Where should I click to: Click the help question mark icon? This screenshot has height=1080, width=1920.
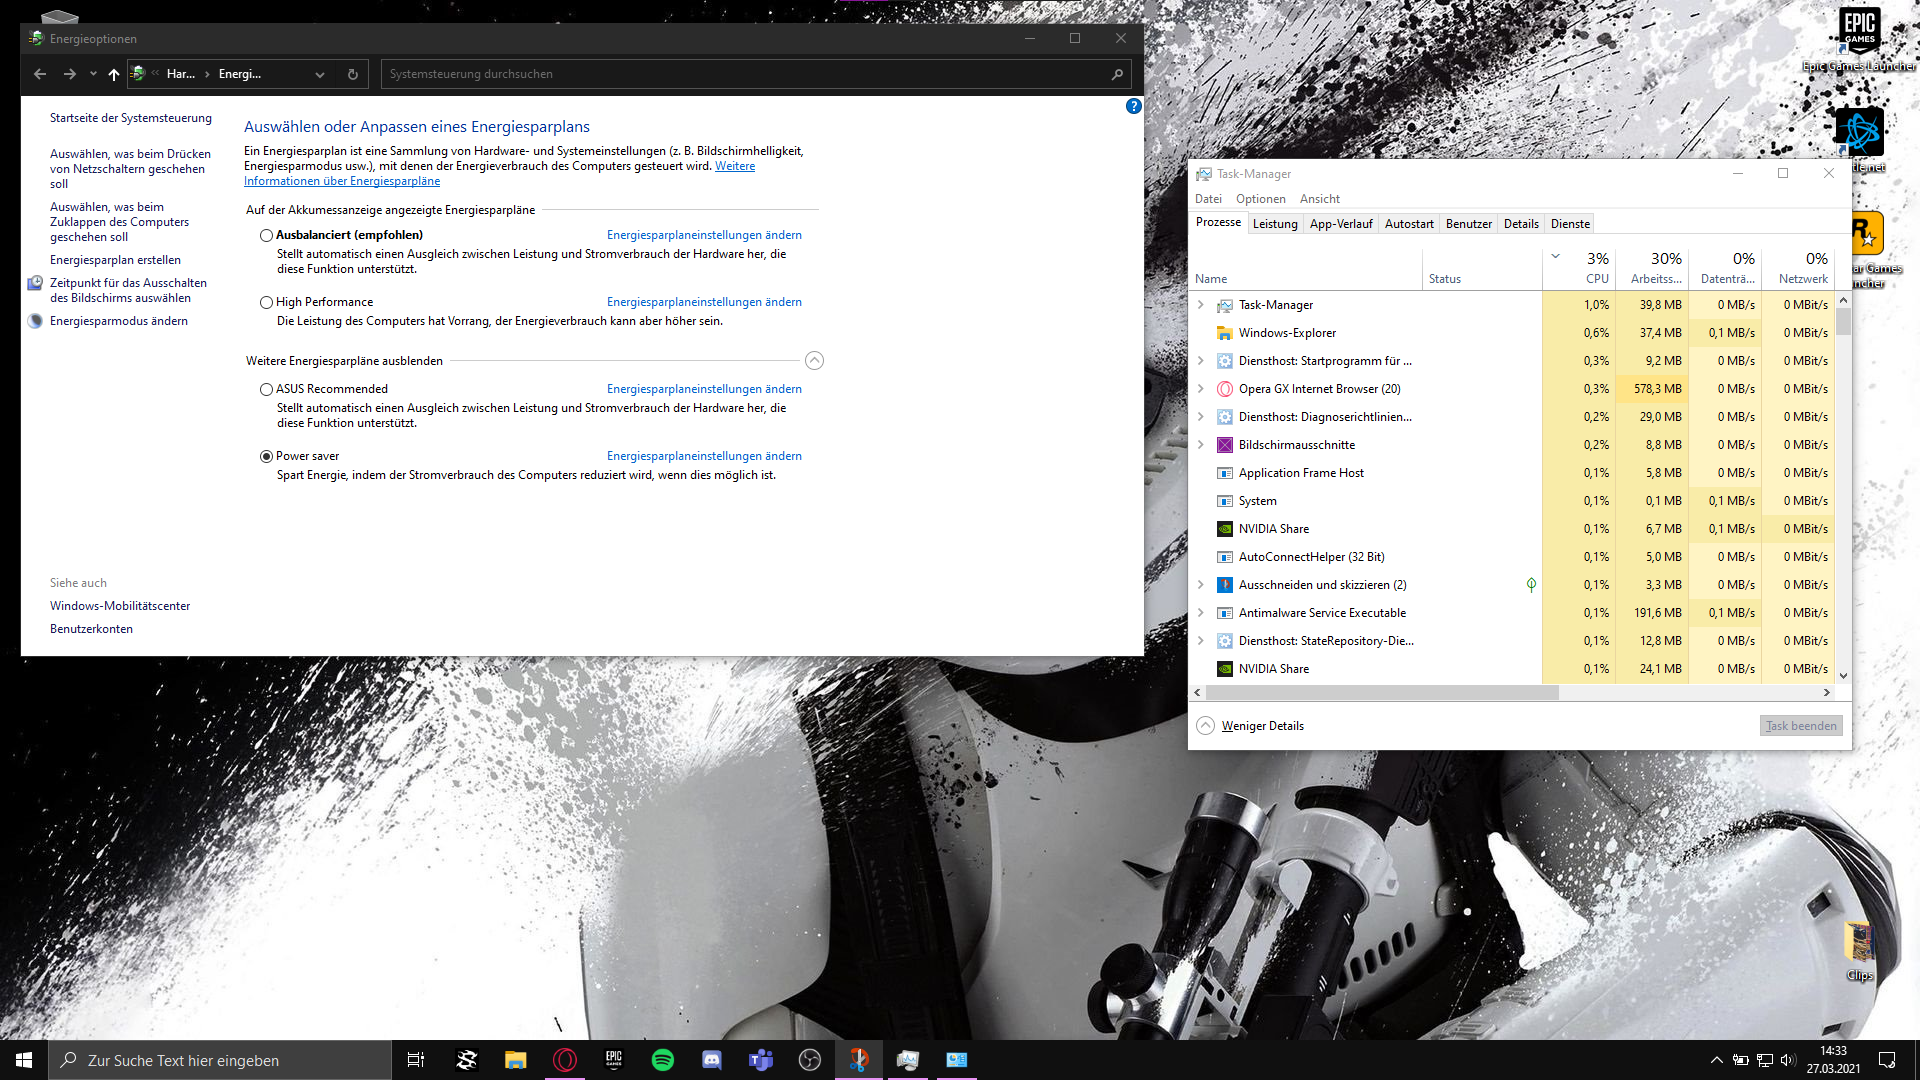[1133, 106]
